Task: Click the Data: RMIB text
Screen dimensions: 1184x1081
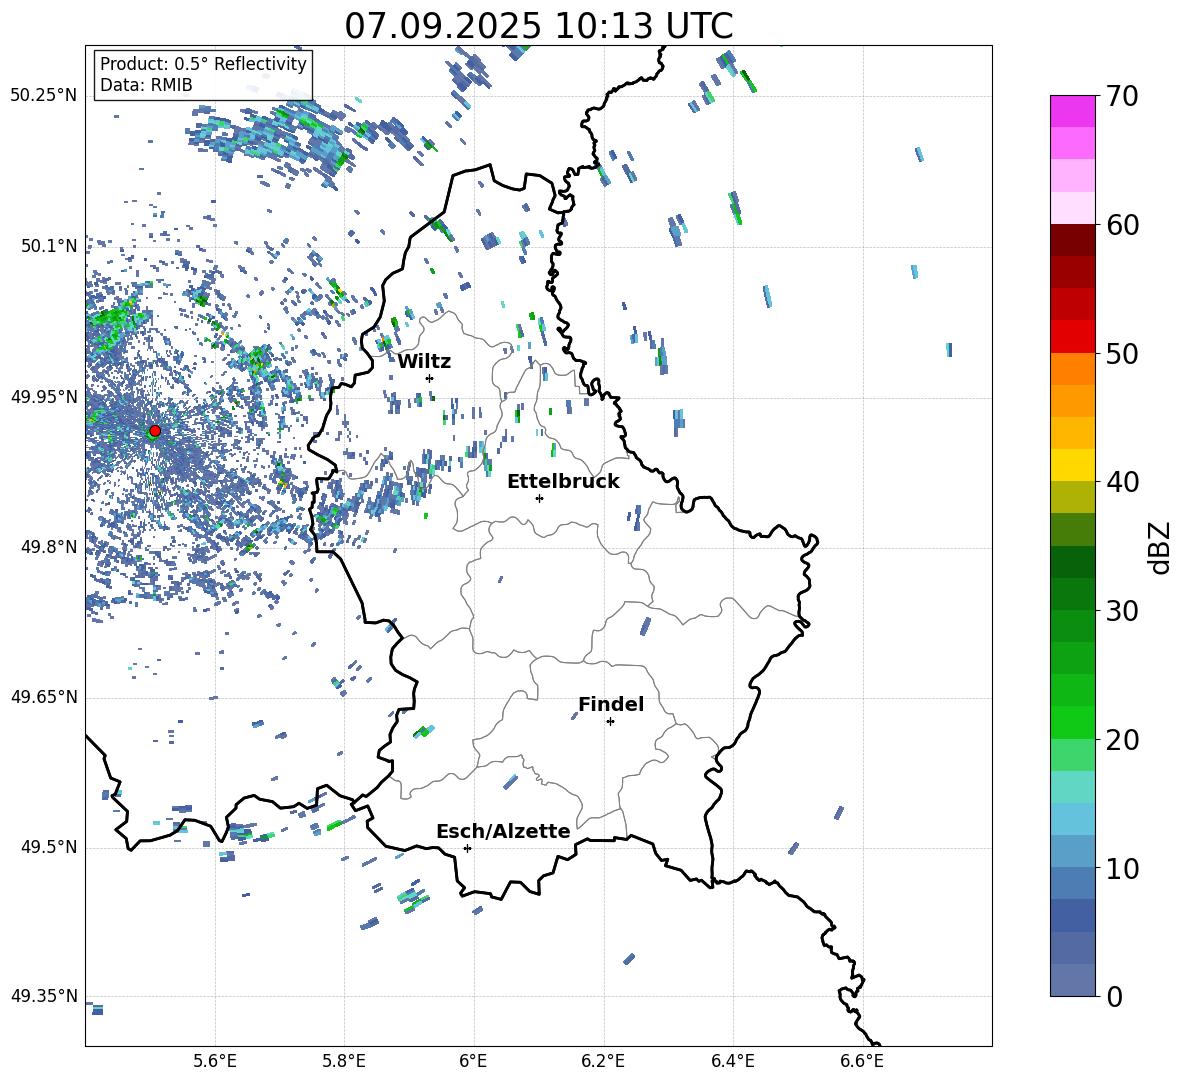Action: pos(146,85)
